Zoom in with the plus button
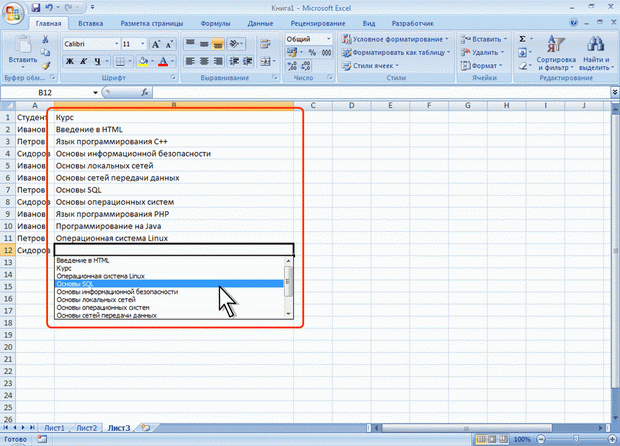Image resolution: width=620 pixels, height=446 pixels. (x=612, y=439)
